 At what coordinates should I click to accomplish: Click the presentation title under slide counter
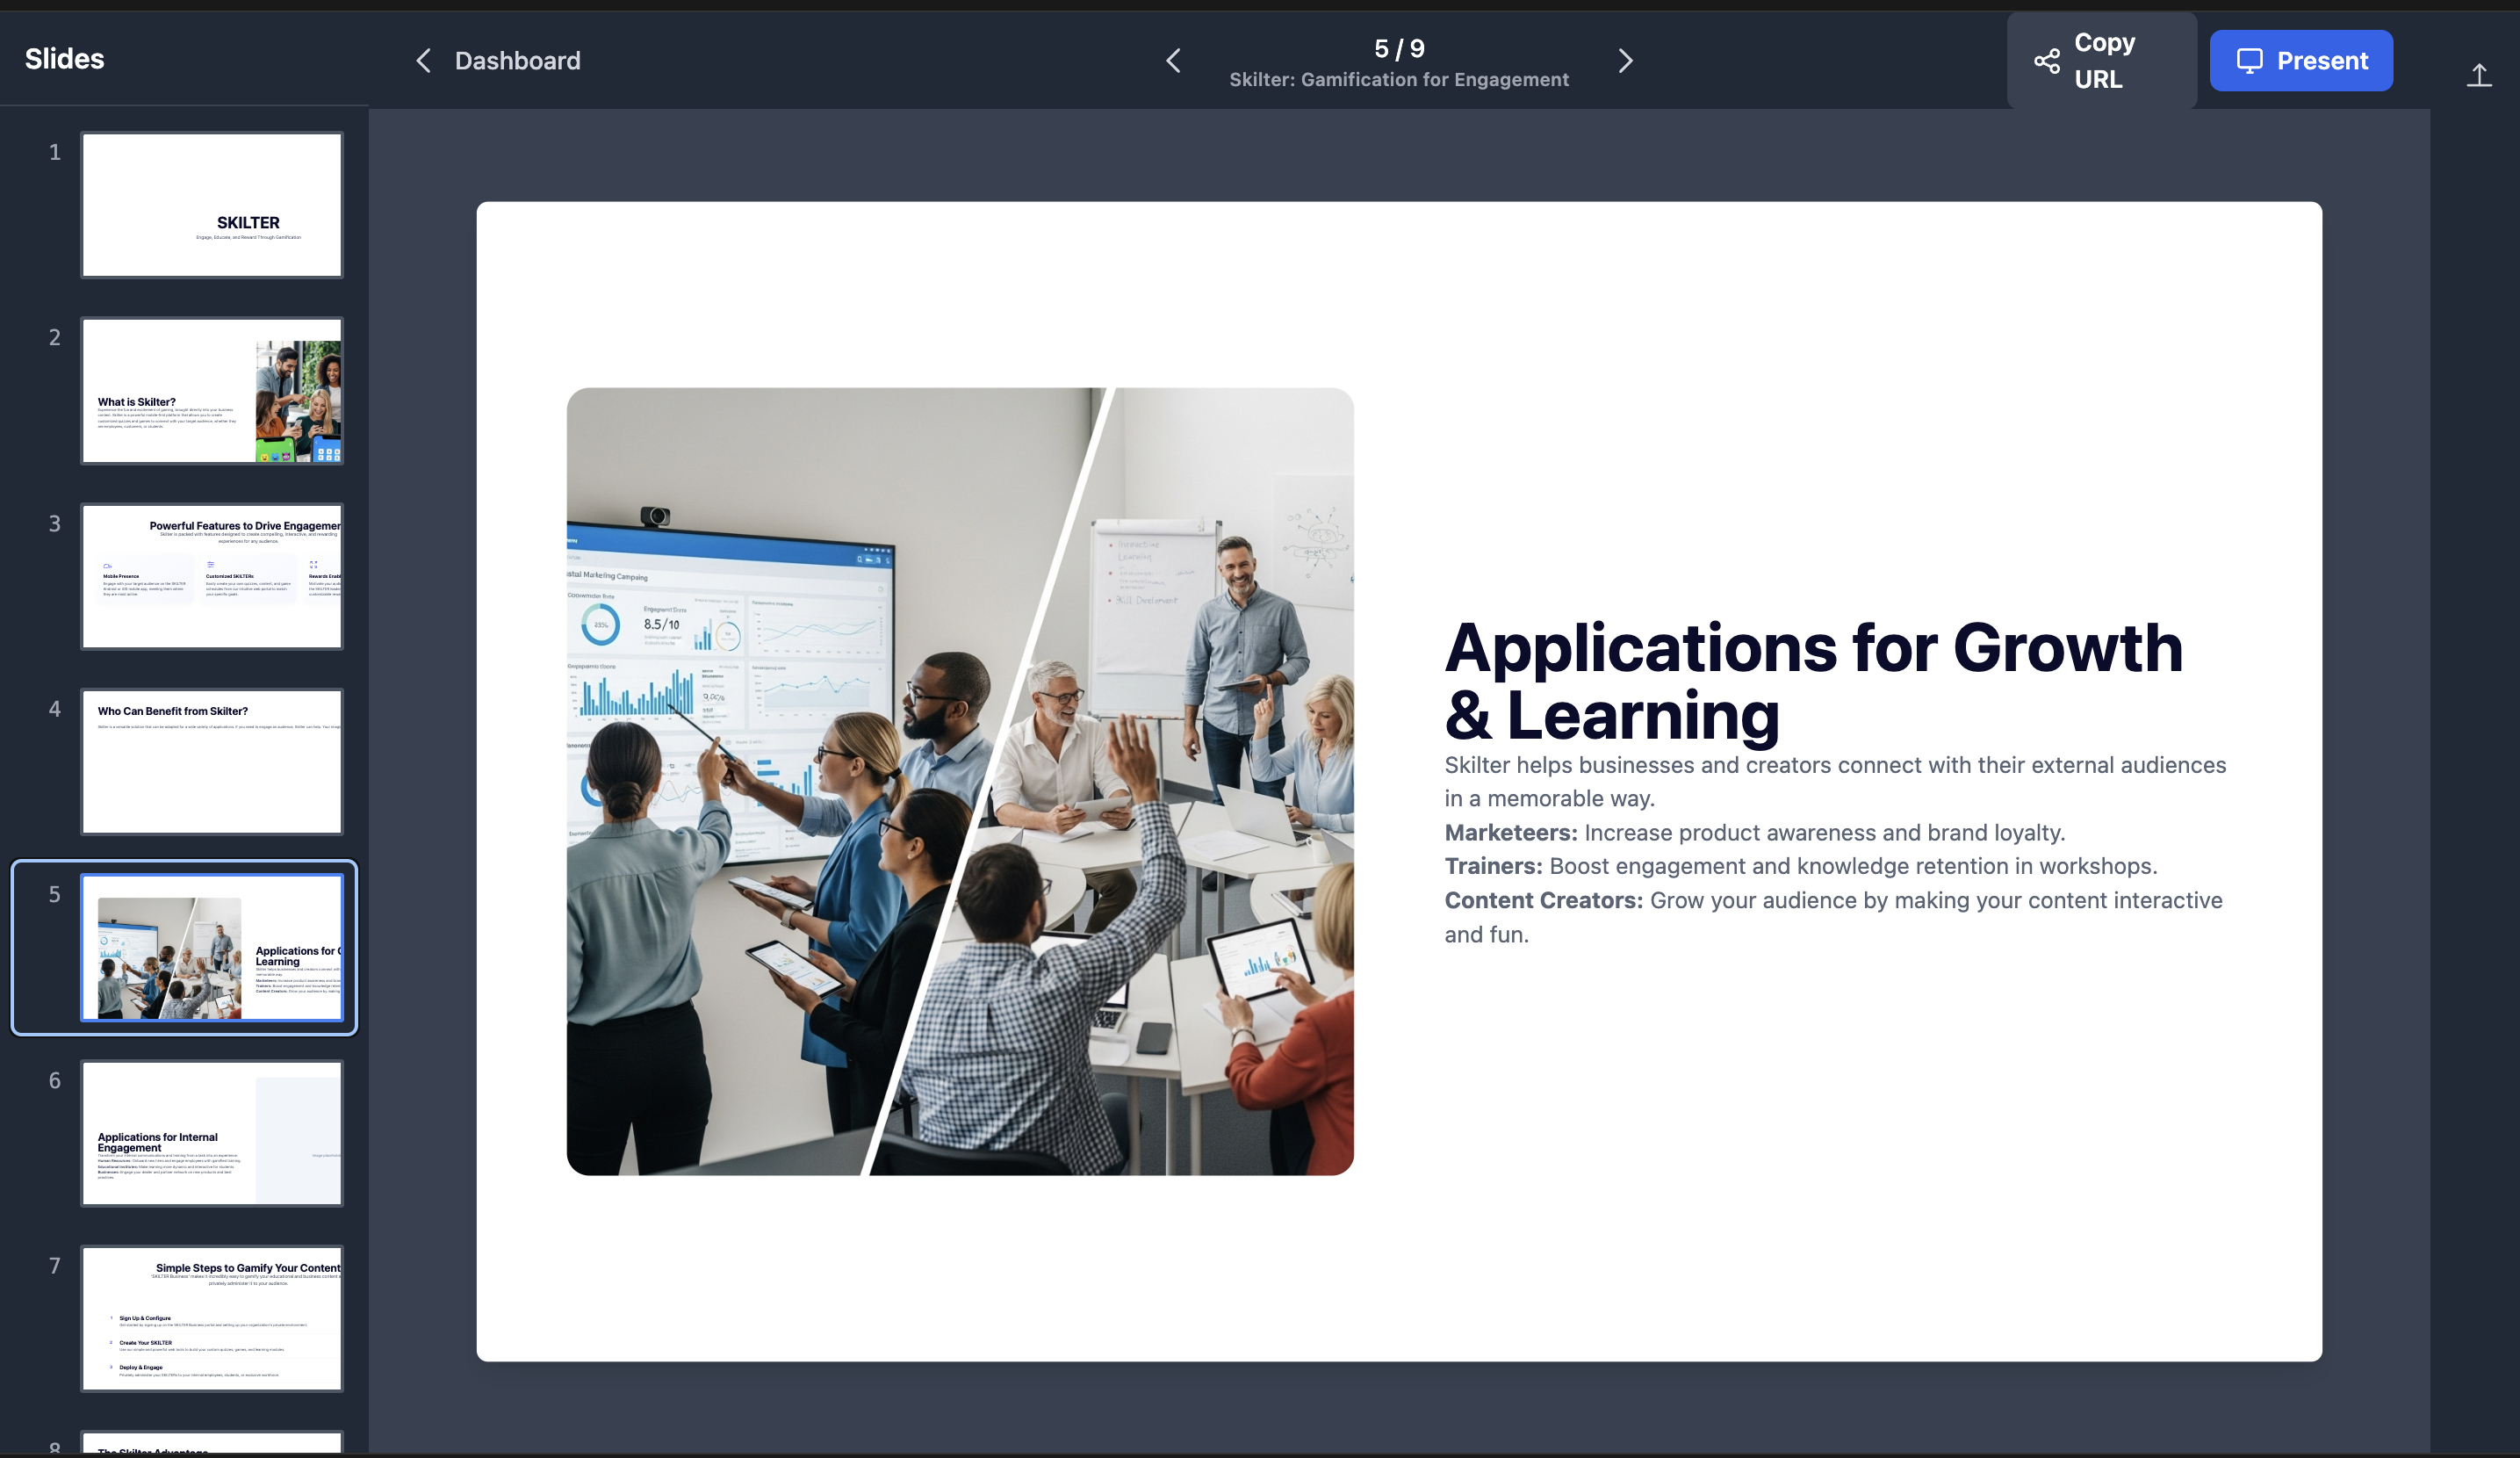[x=1398, y=80]
